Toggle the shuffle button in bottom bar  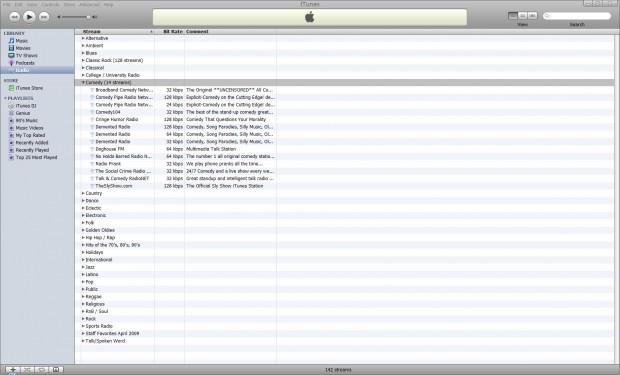click(x=27, y=369)
